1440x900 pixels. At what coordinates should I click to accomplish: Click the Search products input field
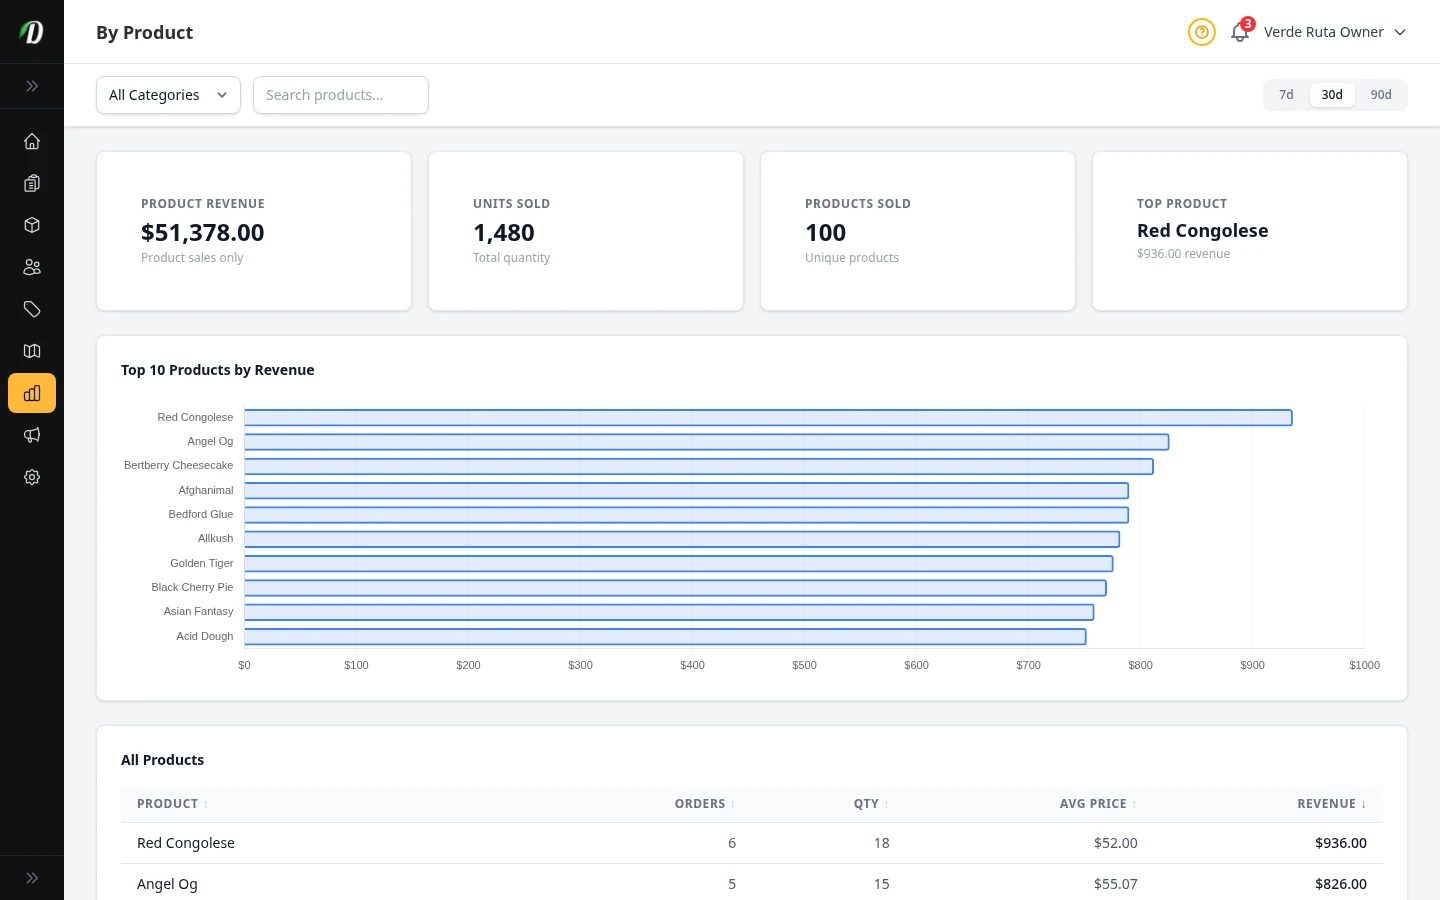[341, 95]
